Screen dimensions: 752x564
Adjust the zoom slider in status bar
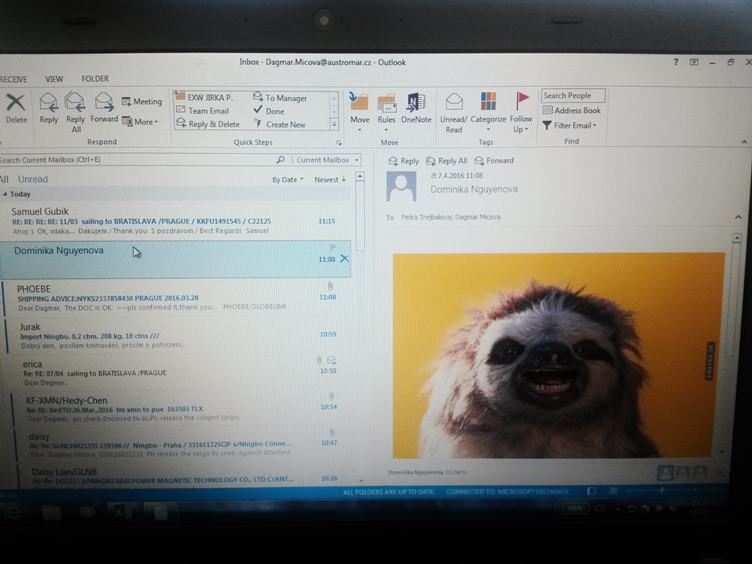point(662,491)
